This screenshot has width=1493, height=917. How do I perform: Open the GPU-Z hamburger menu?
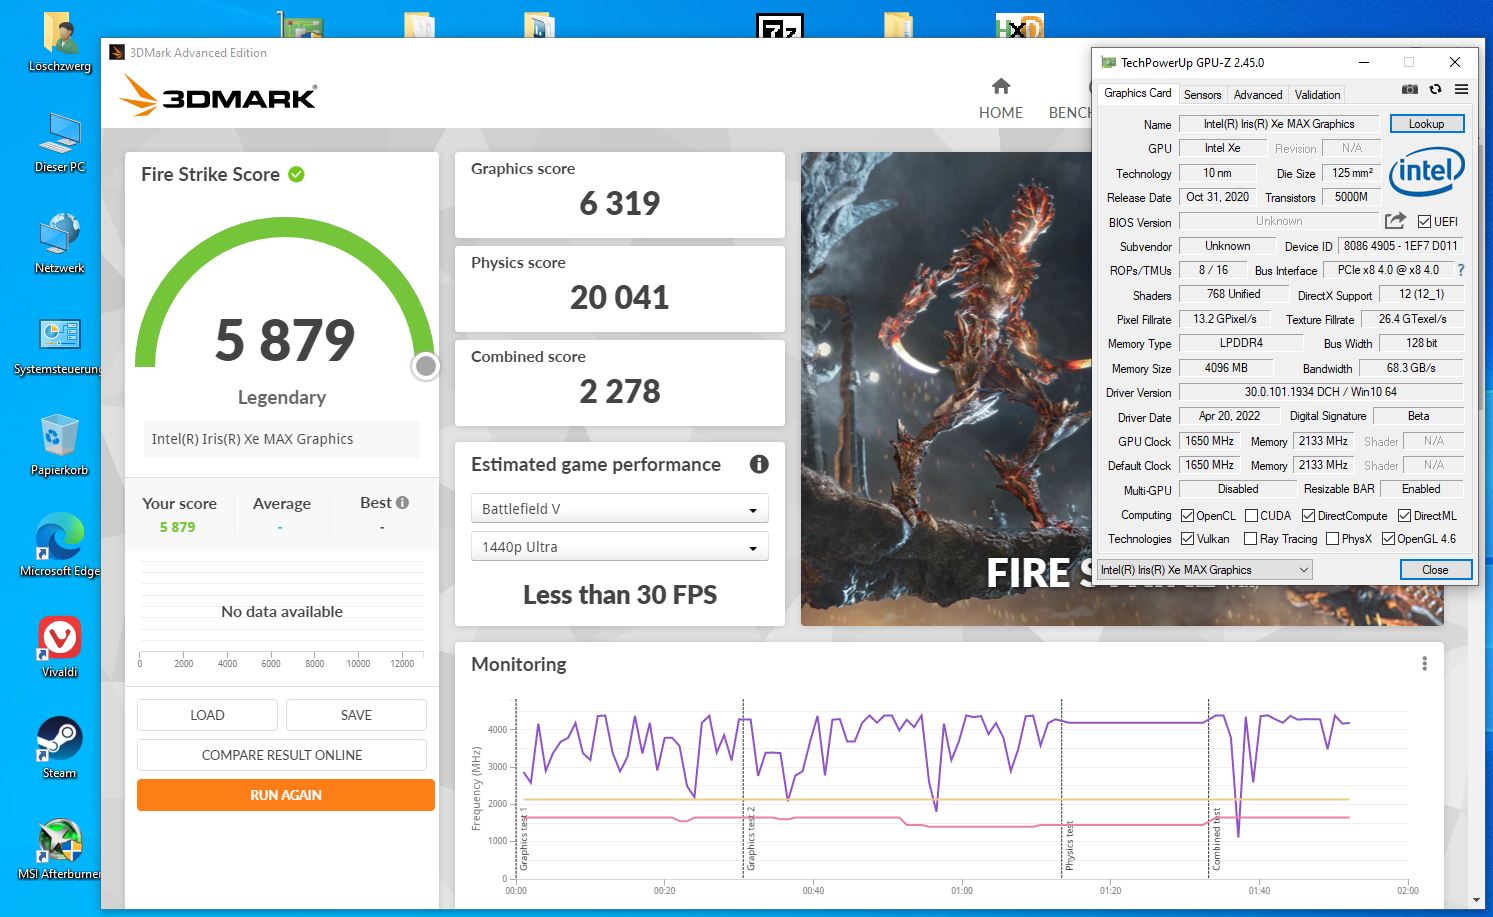coord(1461,89)
